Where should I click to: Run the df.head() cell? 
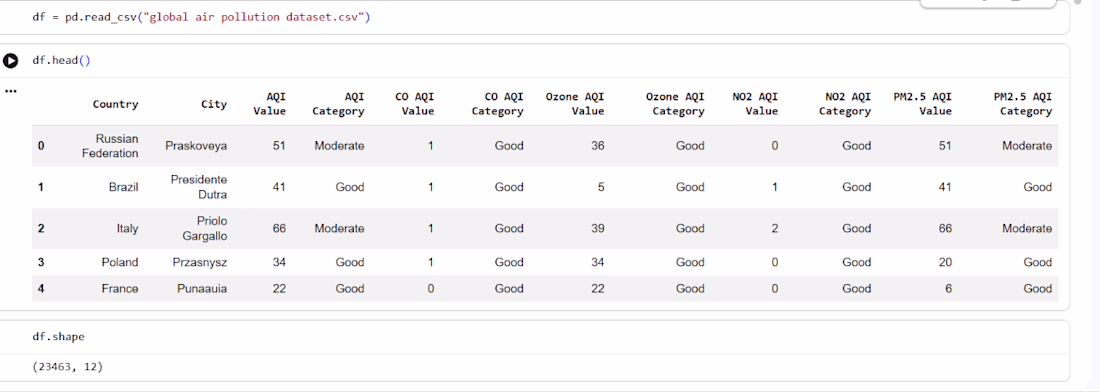[x=11, y=60]
